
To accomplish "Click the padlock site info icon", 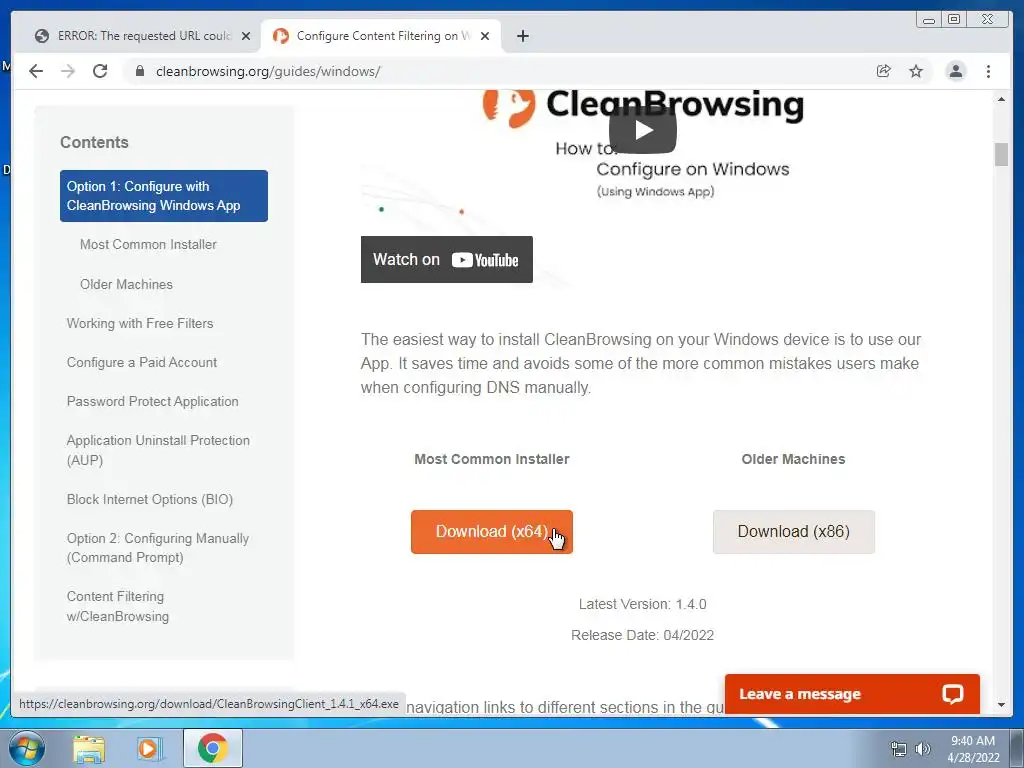I will [139, 71].
